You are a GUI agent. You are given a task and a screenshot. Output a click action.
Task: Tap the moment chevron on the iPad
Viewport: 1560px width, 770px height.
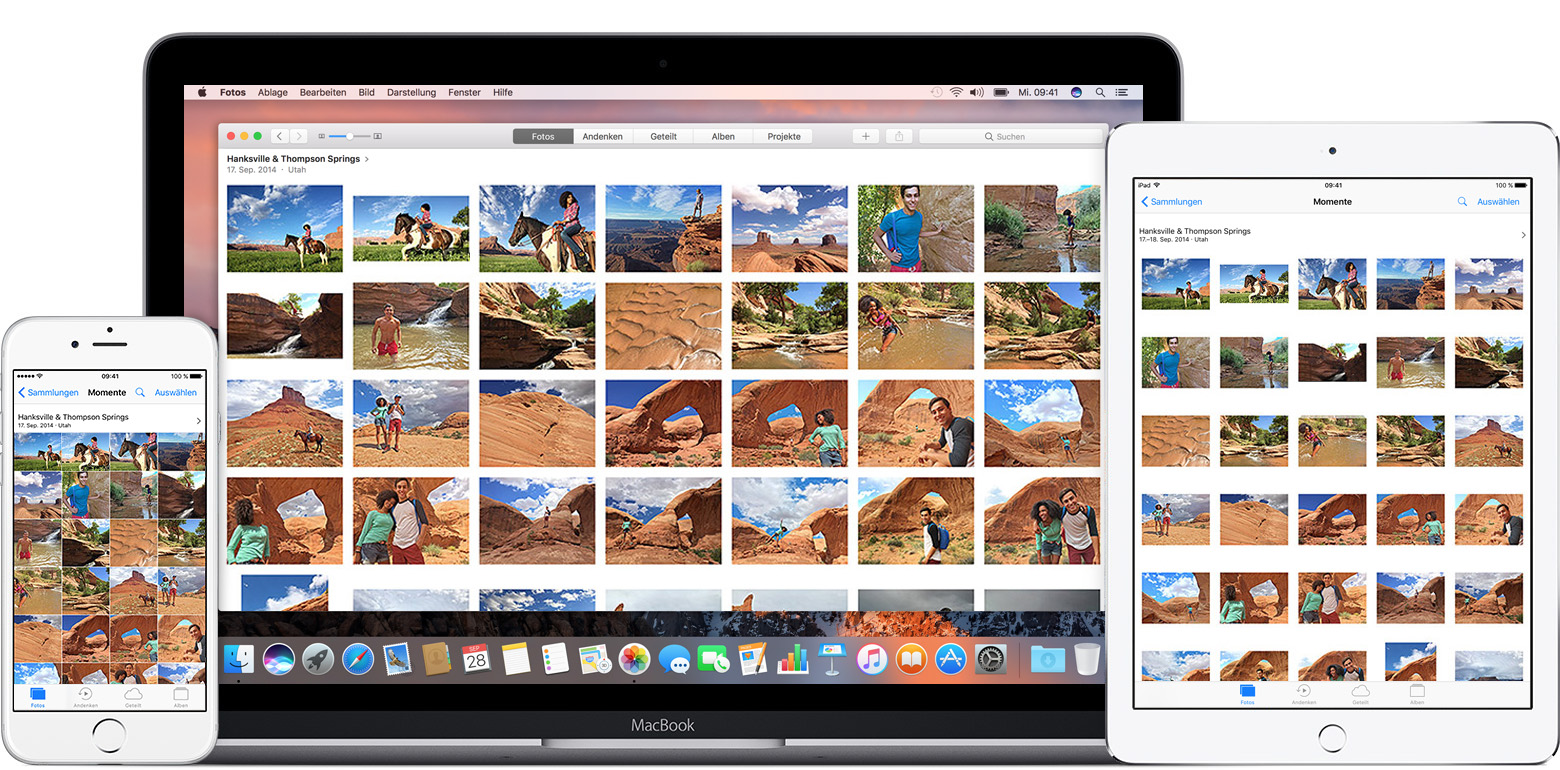(1523, 235)
